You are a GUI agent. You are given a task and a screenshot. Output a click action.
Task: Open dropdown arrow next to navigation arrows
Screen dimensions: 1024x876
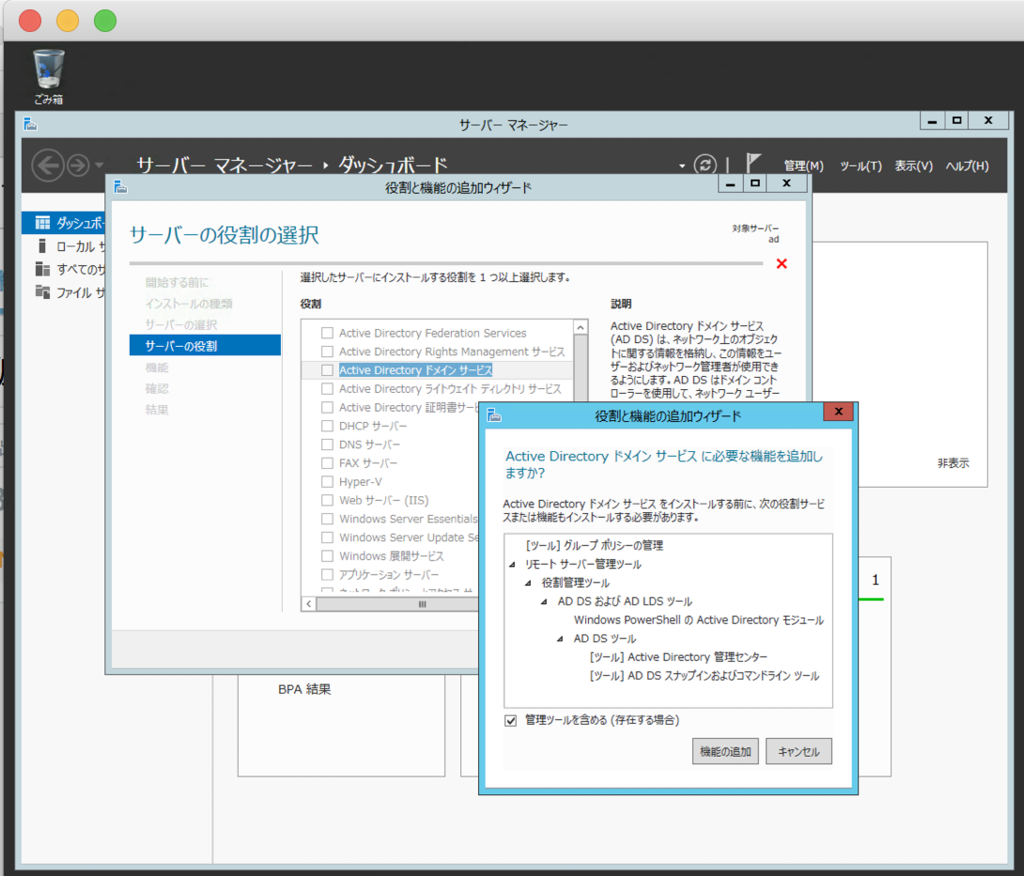[x=99, y=165]
